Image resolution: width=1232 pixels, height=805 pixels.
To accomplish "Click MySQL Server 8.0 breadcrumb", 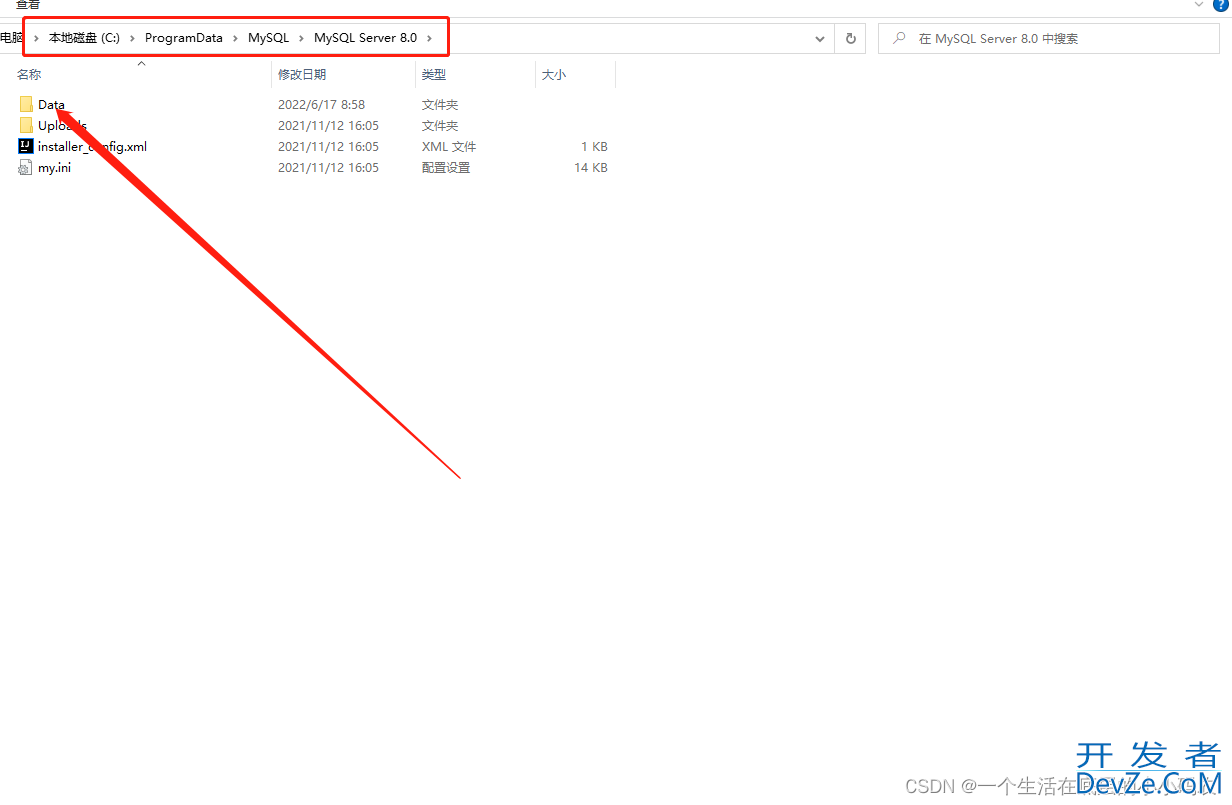I will (x=366, y=38).
